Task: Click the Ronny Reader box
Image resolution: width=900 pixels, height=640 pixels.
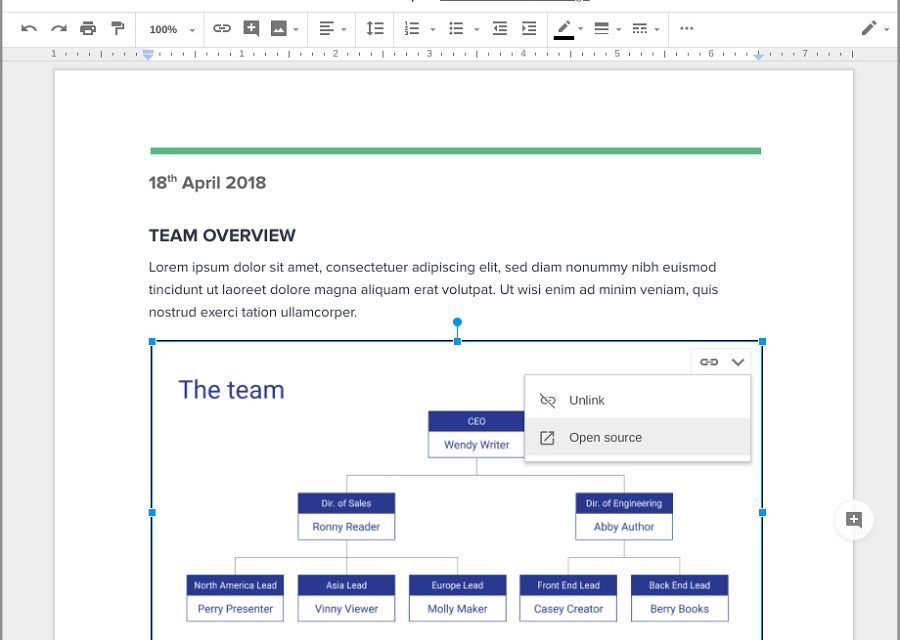Action: point(346,527)
